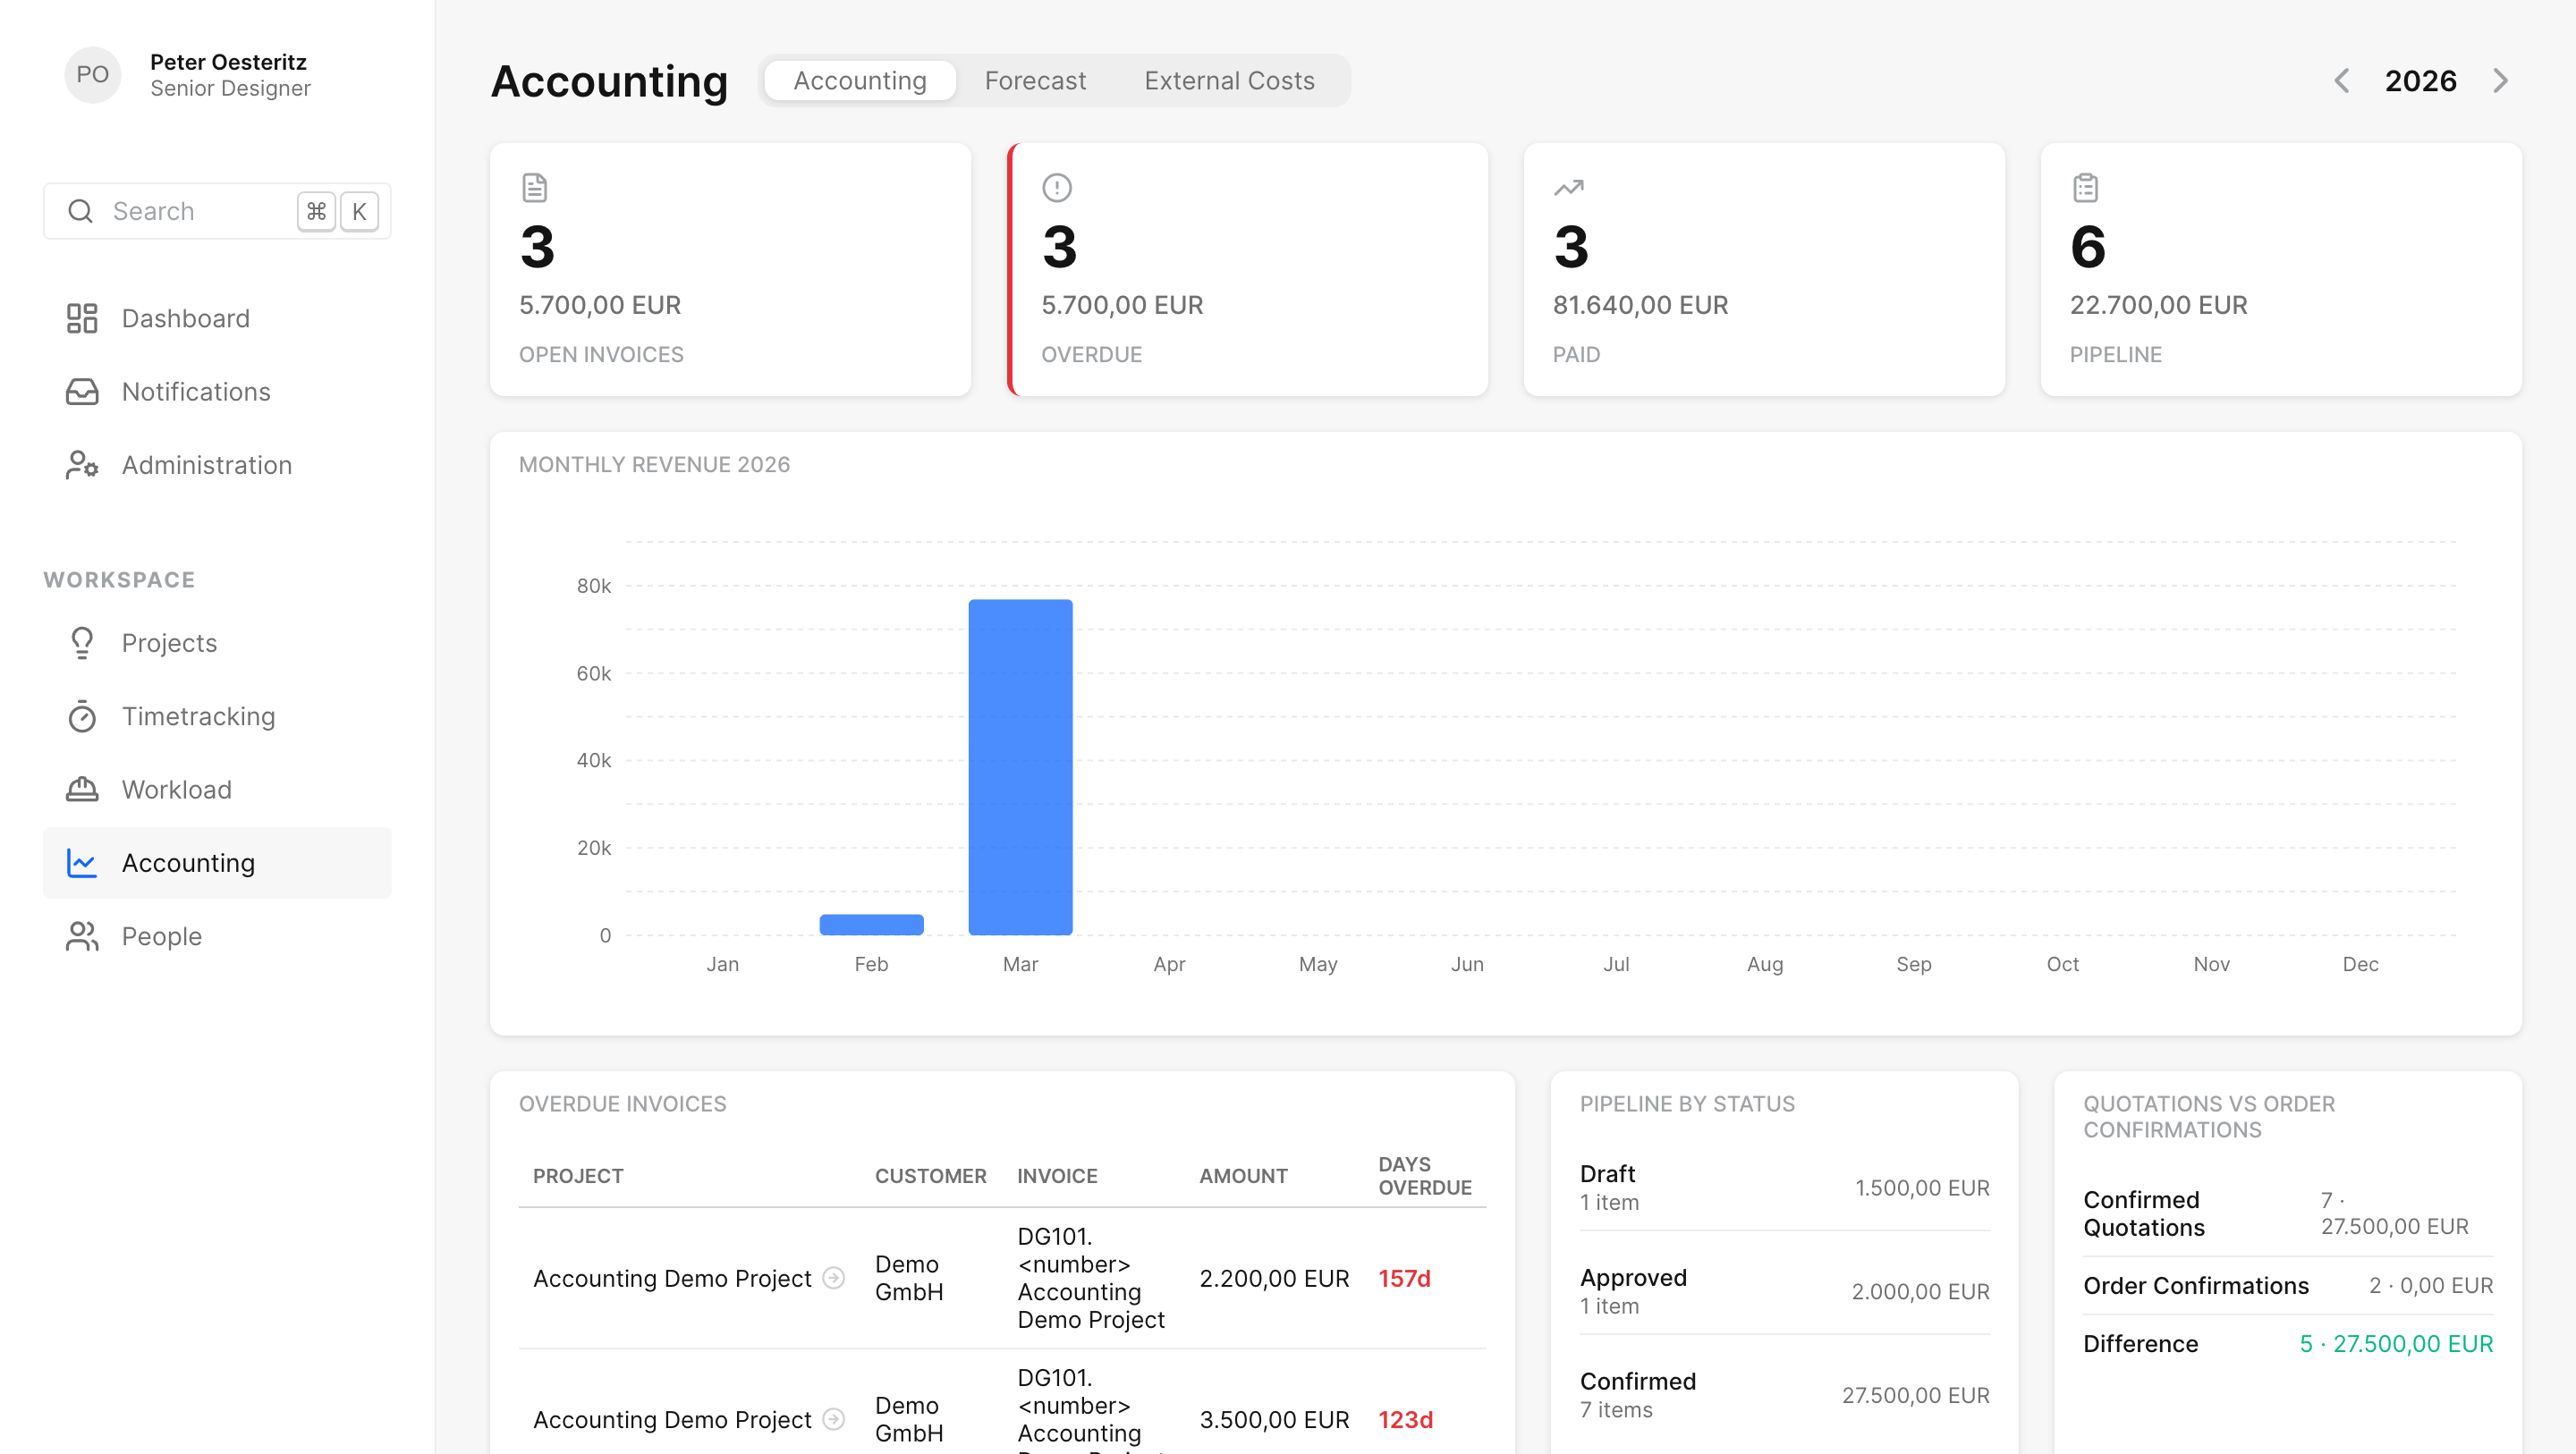
Task: Open project link icon in 123d row
Action: point(833,1419)
